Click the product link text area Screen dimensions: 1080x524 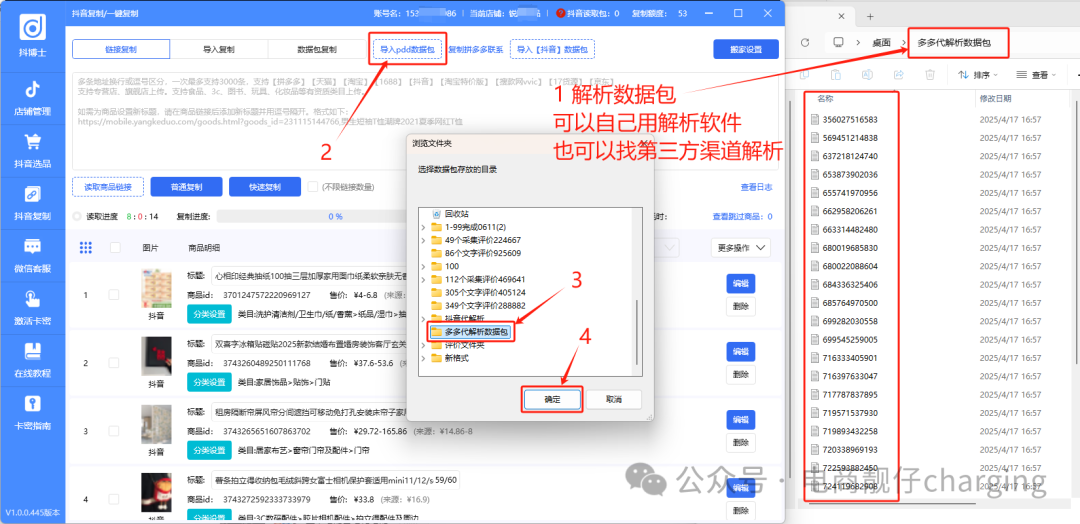[426, 120]
